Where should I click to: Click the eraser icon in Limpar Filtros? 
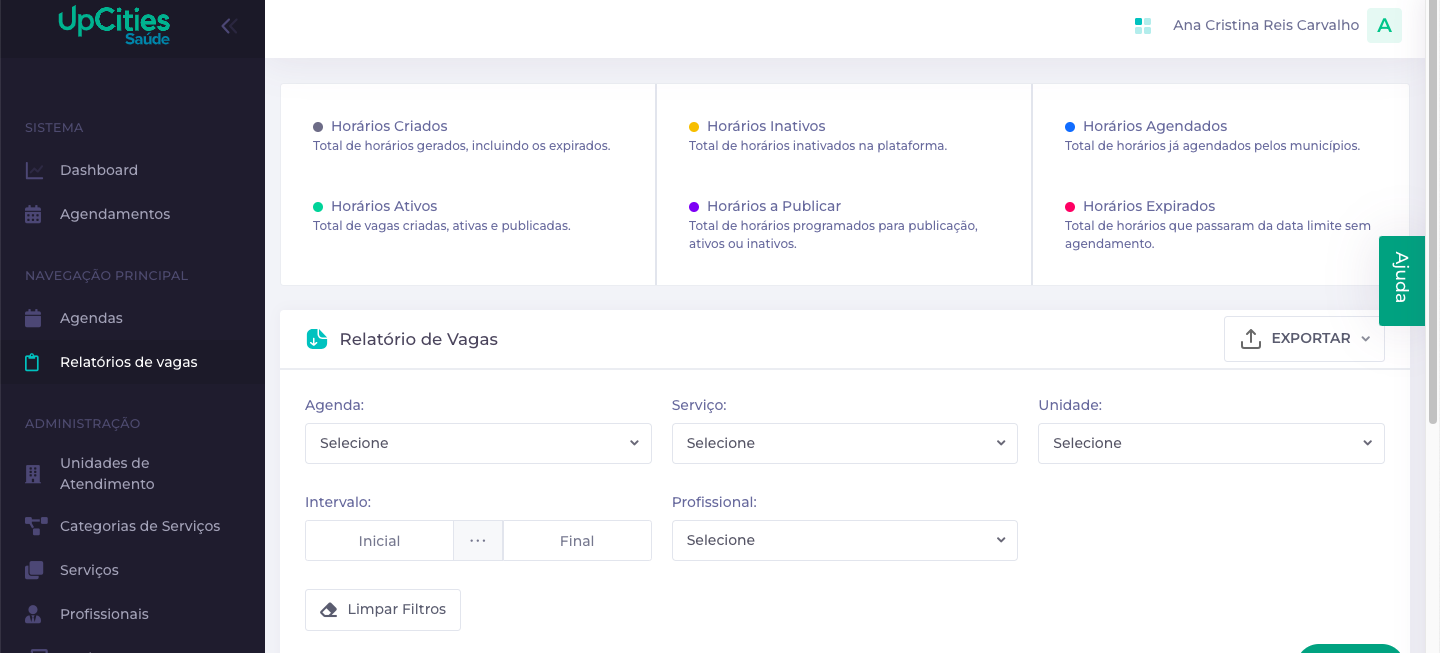point(329,610)
